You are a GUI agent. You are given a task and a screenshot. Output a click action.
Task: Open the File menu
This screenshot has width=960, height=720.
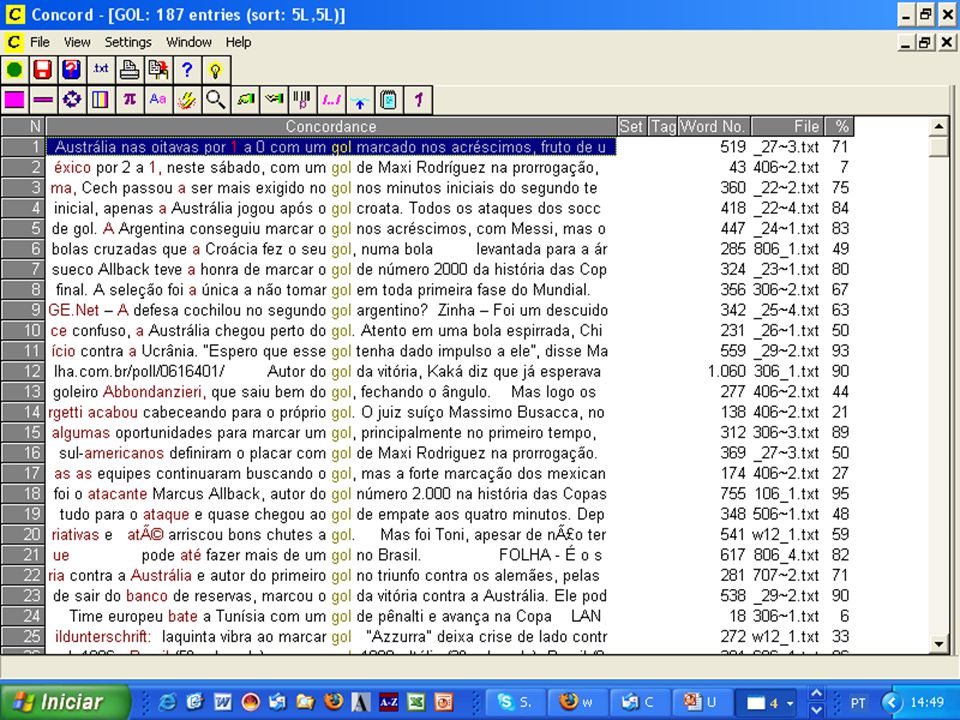(x=40, y=42)
